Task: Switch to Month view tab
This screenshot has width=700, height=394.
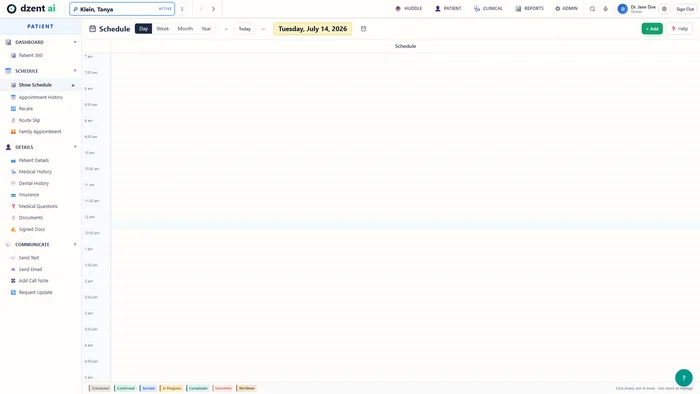Action: click(x=185, y=29)
